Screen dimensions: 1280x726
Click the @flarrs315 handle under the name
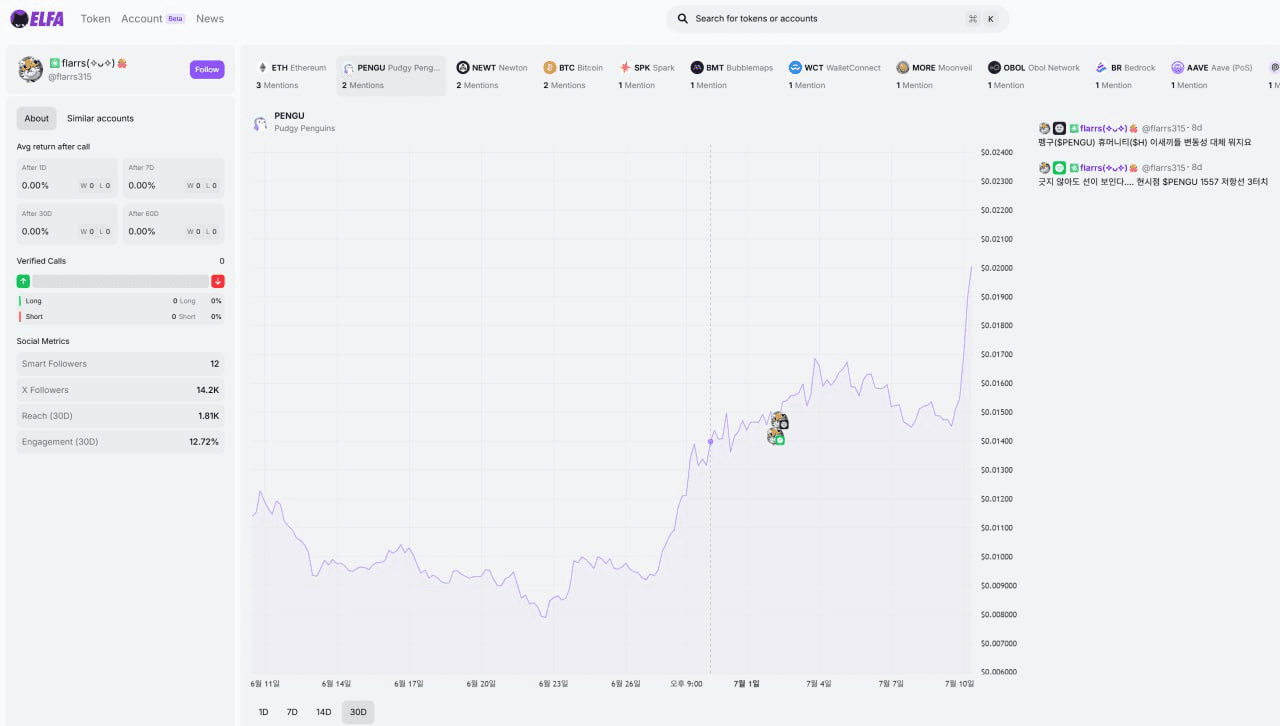[70, 77]
